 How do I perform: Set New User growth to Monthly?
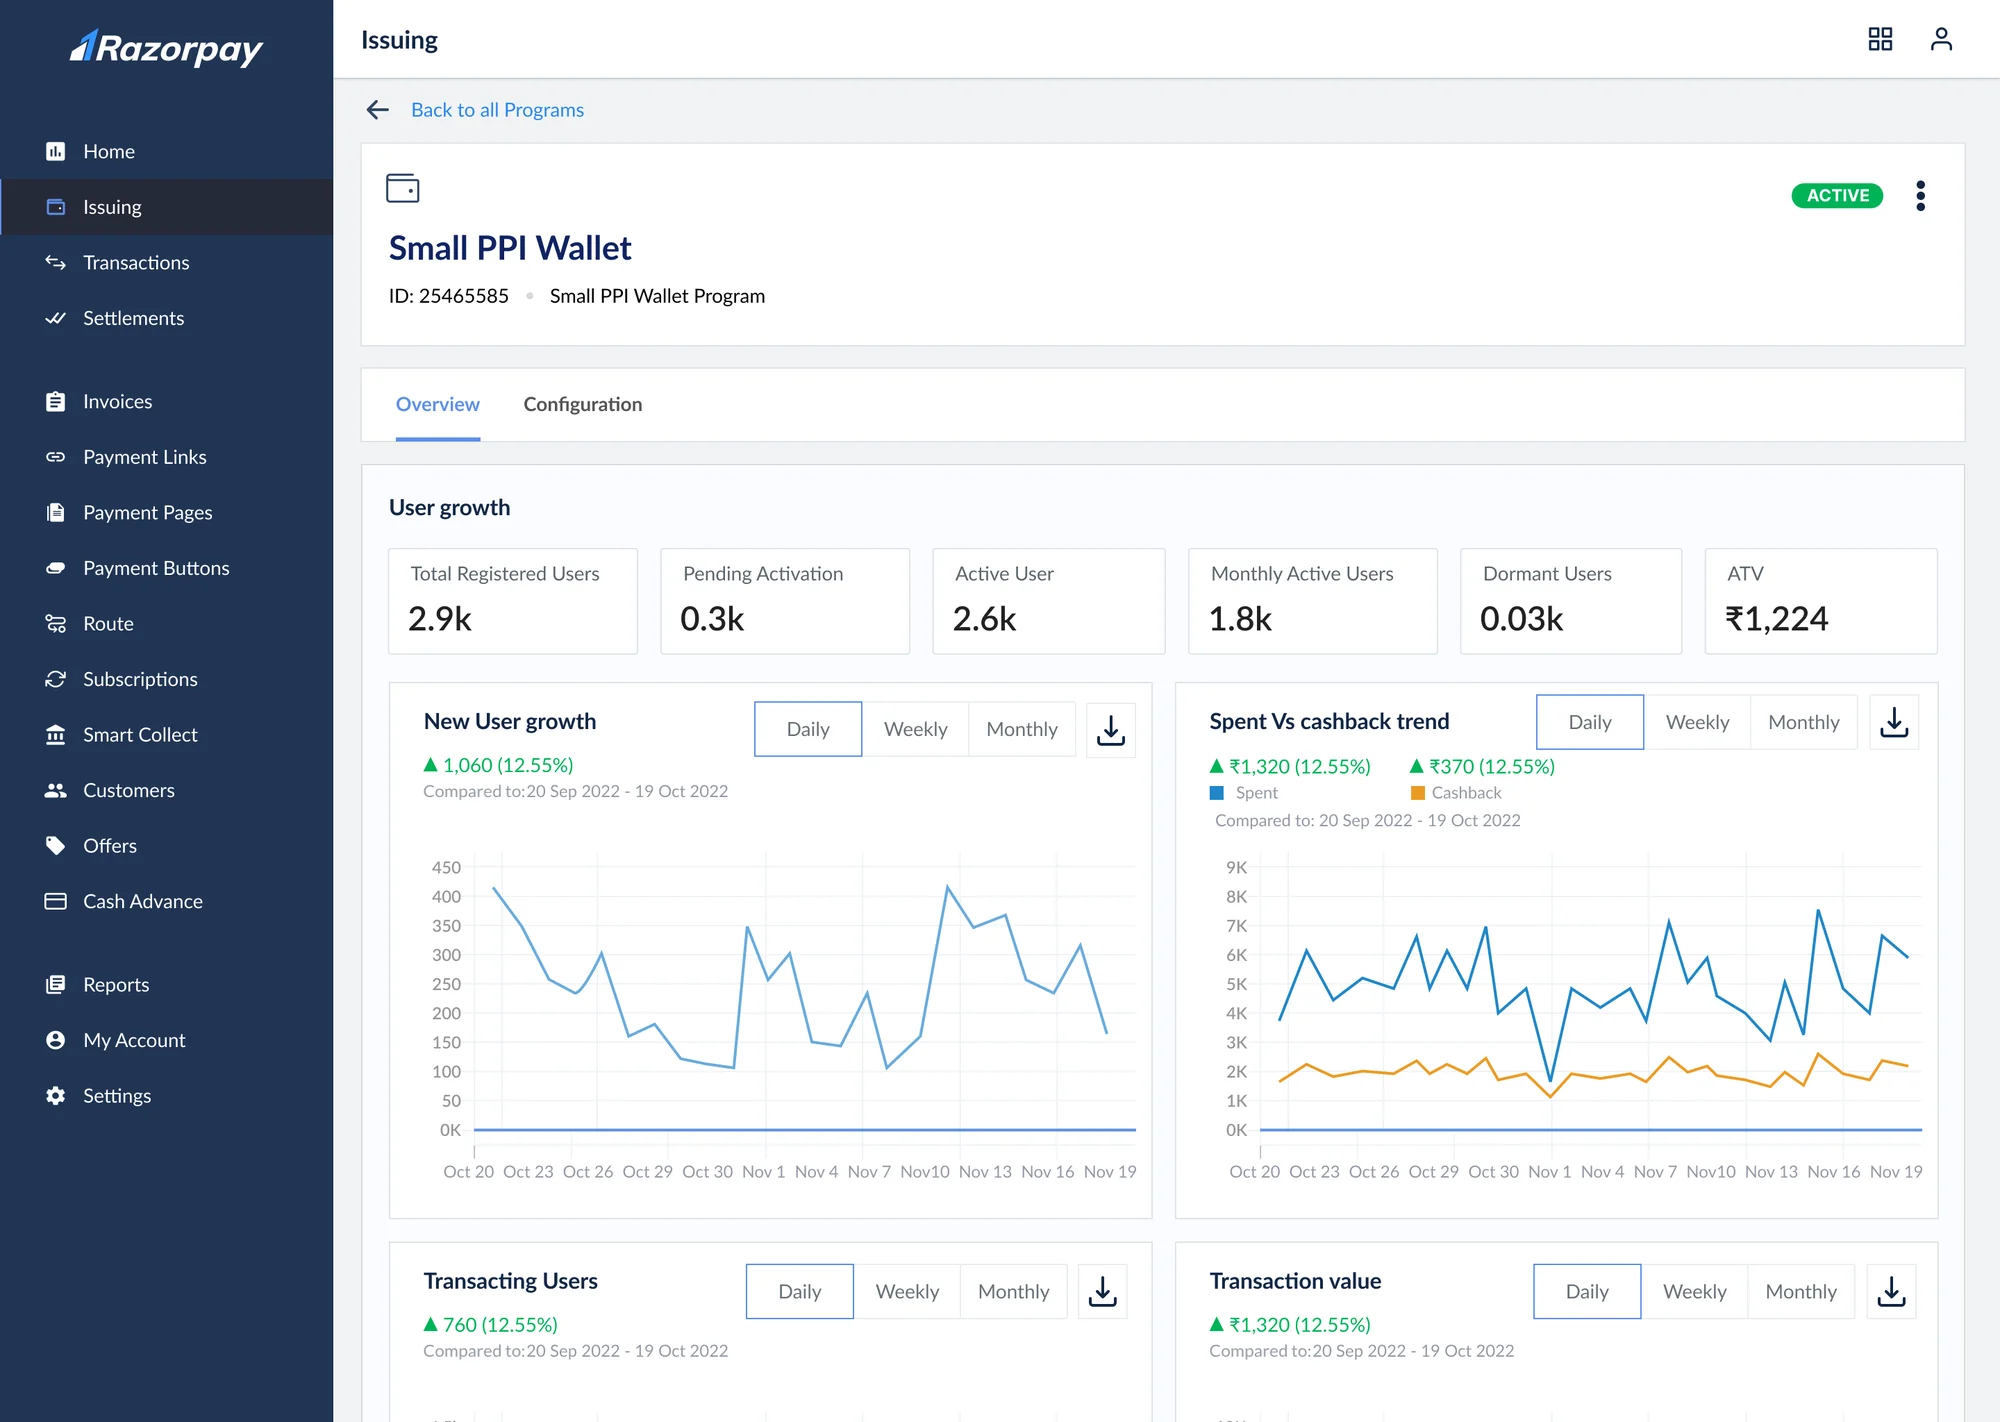point(1021,730)
